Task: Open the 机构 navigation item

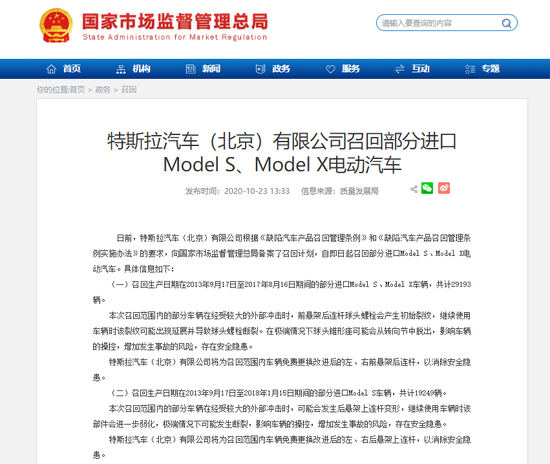Action: (x=141, y=69)
